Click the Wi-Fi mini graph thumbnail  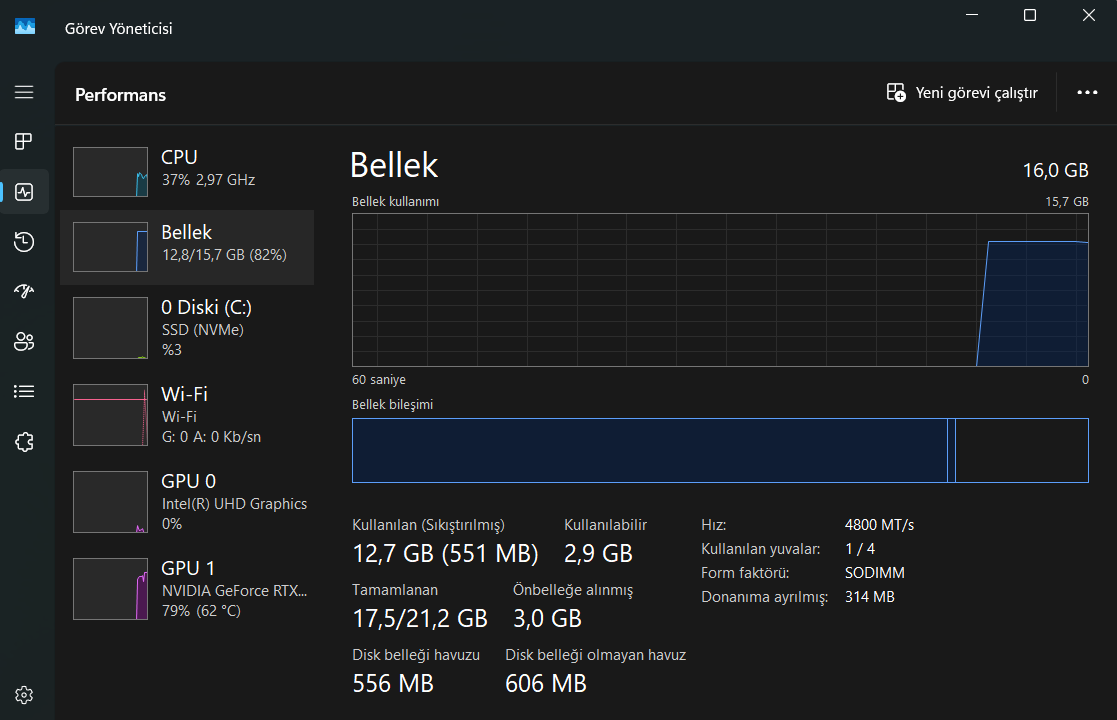click(x=110, y=415)
